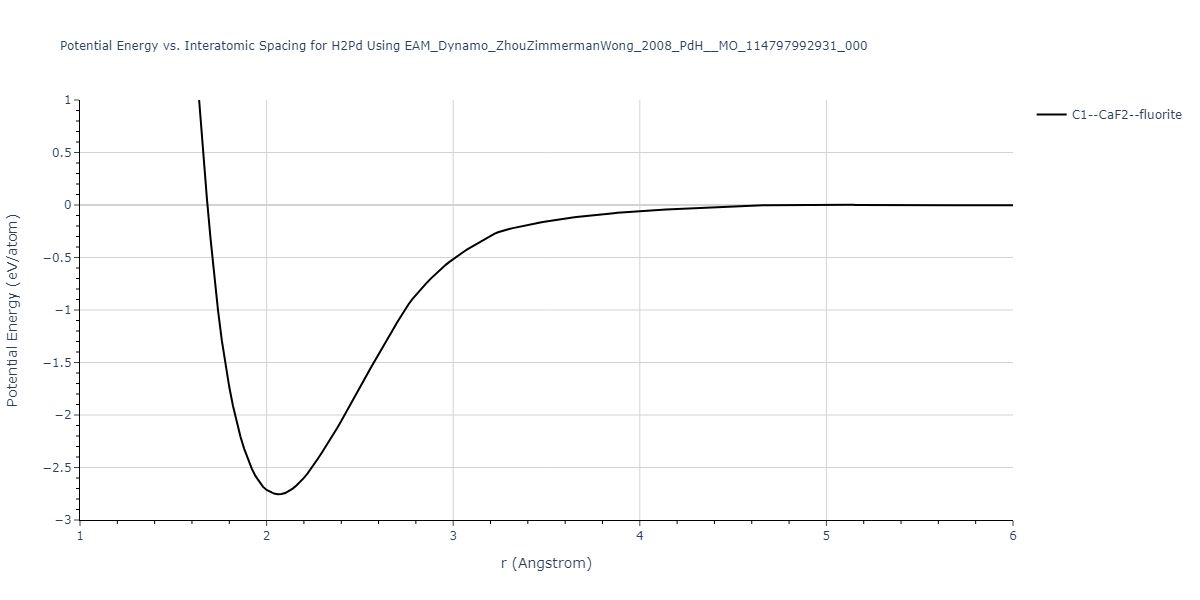
Task: Click x-axis tick label 6
Action: pos(1012,536)
